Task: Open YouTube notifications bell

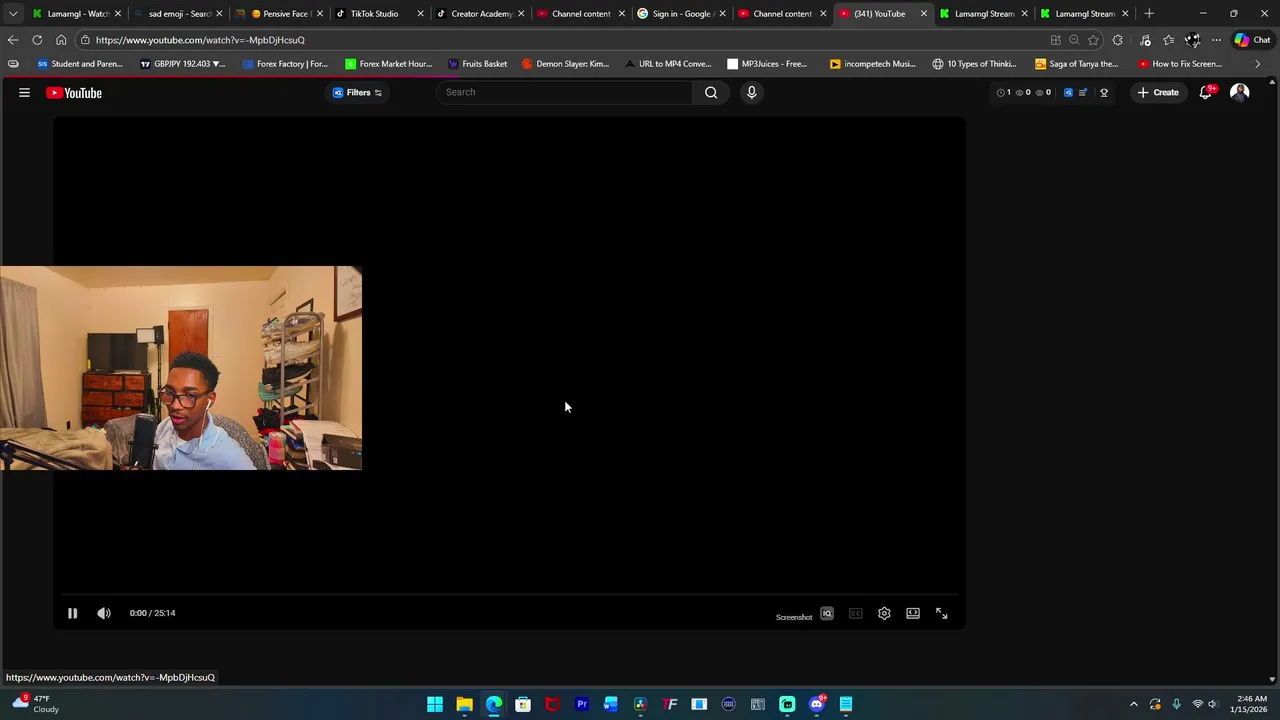Action: coord(1206,92)
